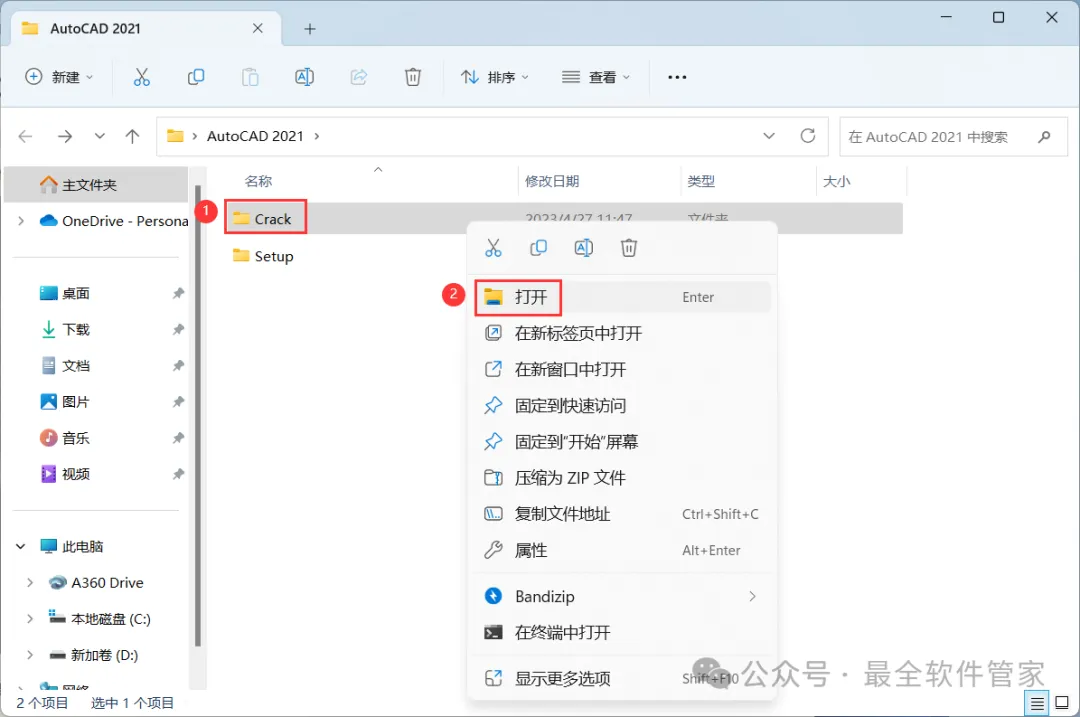This screenshot has height=717, width=1080.
Task: Select 固定到快速访问 menu item
Action: coord(622,406)
